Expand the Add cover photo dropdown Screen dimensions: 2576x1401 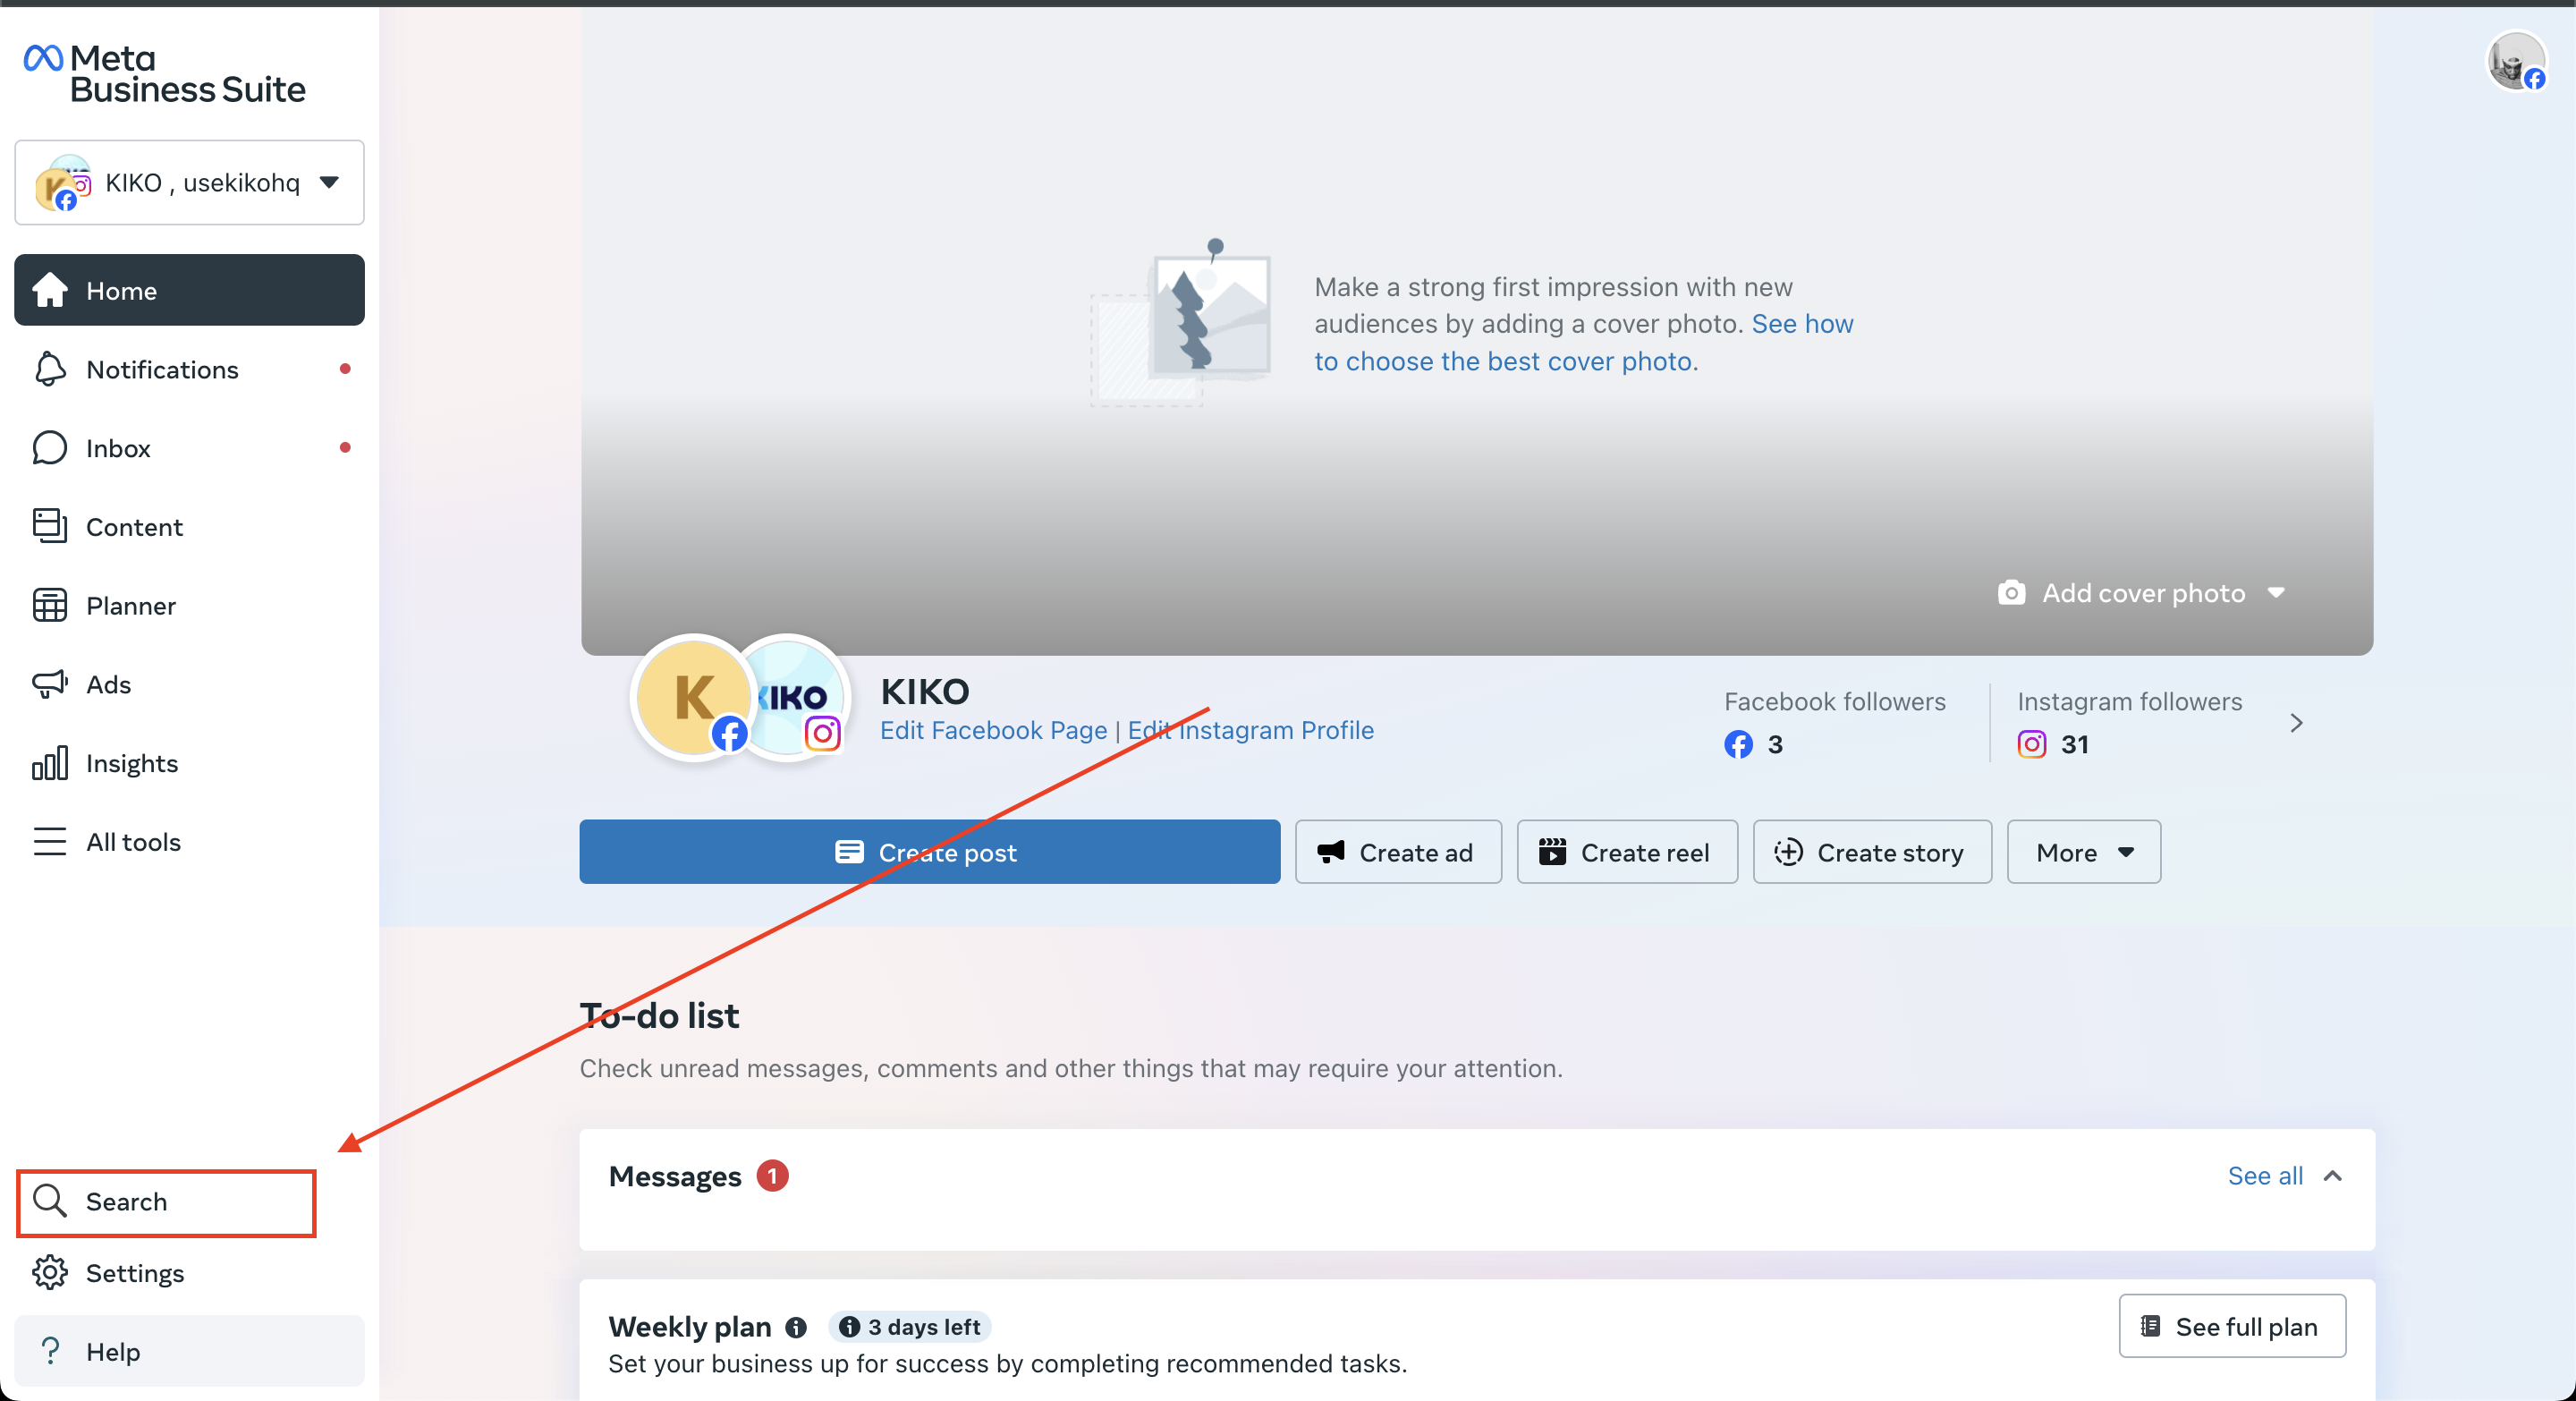point(2276,593)
